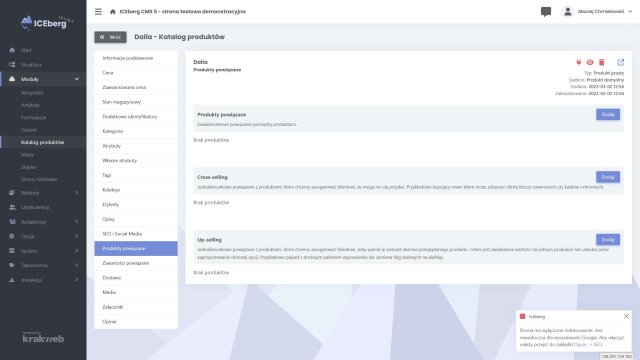Viewport: 640px width, 360px height.
Task: Open the Kategorie tab
Action: [136, 131]
